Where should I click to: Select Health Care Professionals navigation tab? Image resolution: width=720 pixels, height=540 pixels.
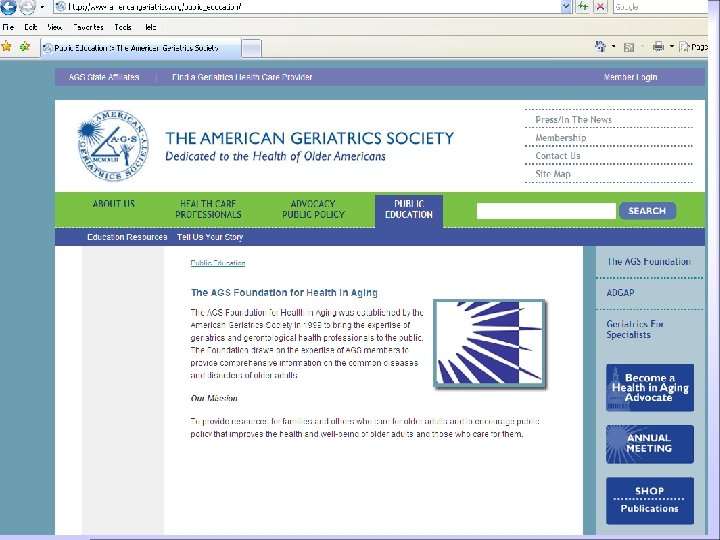208,209
